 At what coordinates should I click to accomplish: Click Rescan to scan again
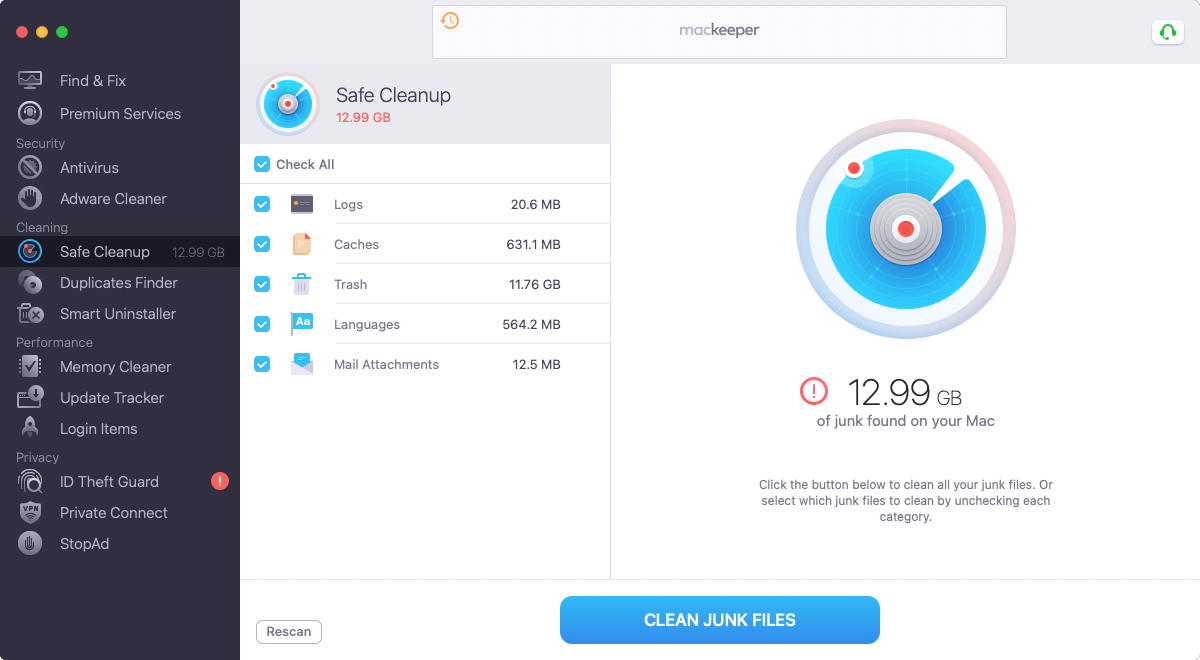click(x=288, y=631)
